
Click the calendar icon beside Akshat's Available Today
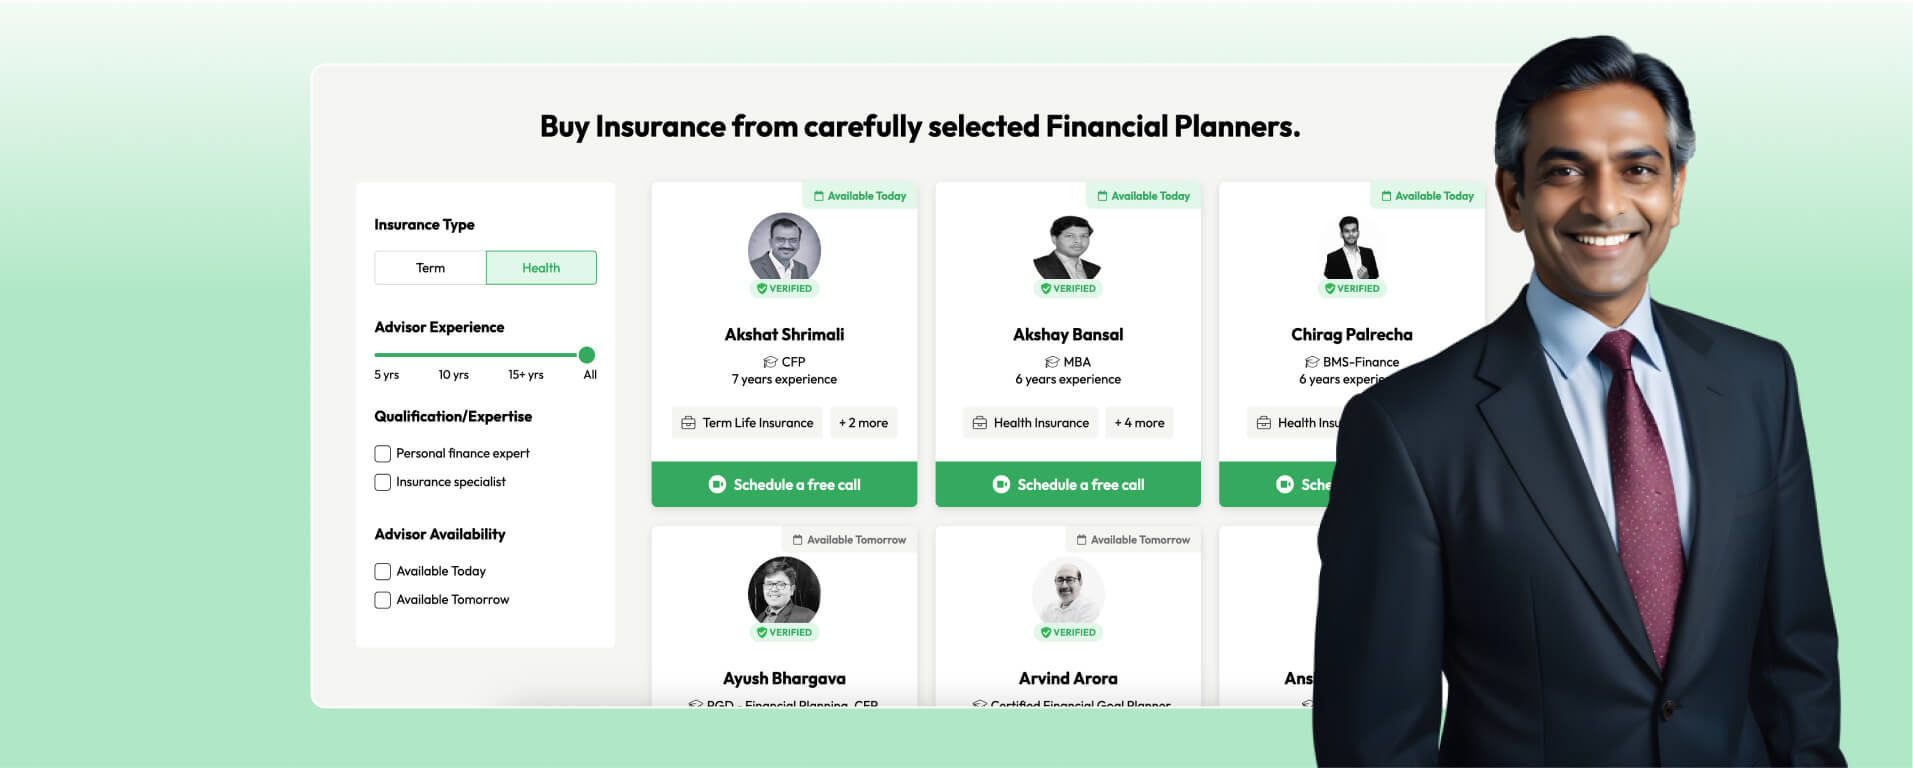819,196
